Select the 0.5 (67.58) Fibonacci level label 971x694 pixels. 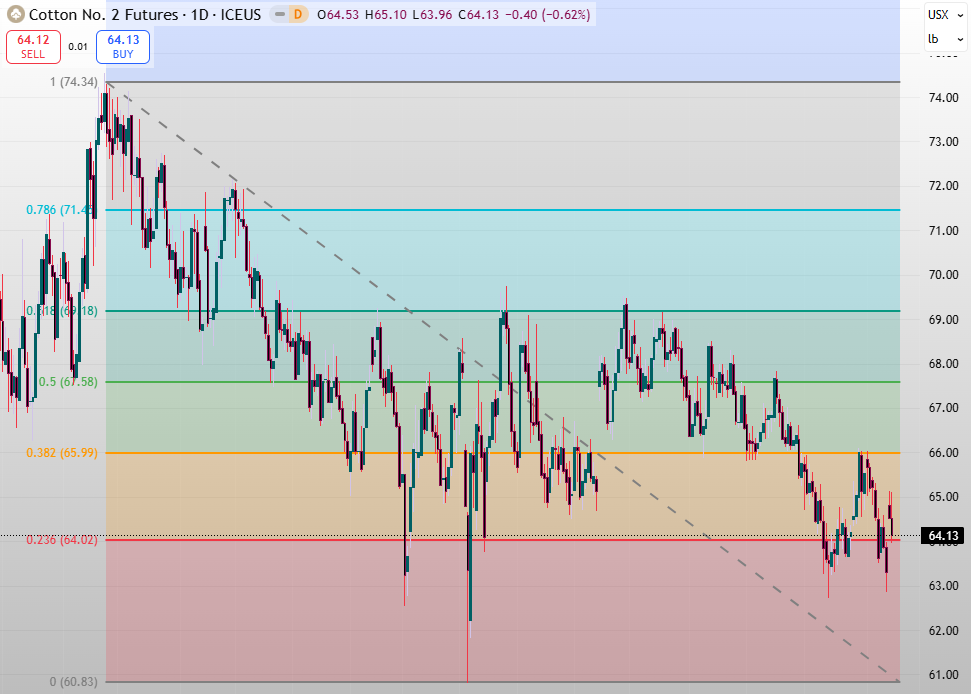tap(67, 382)
